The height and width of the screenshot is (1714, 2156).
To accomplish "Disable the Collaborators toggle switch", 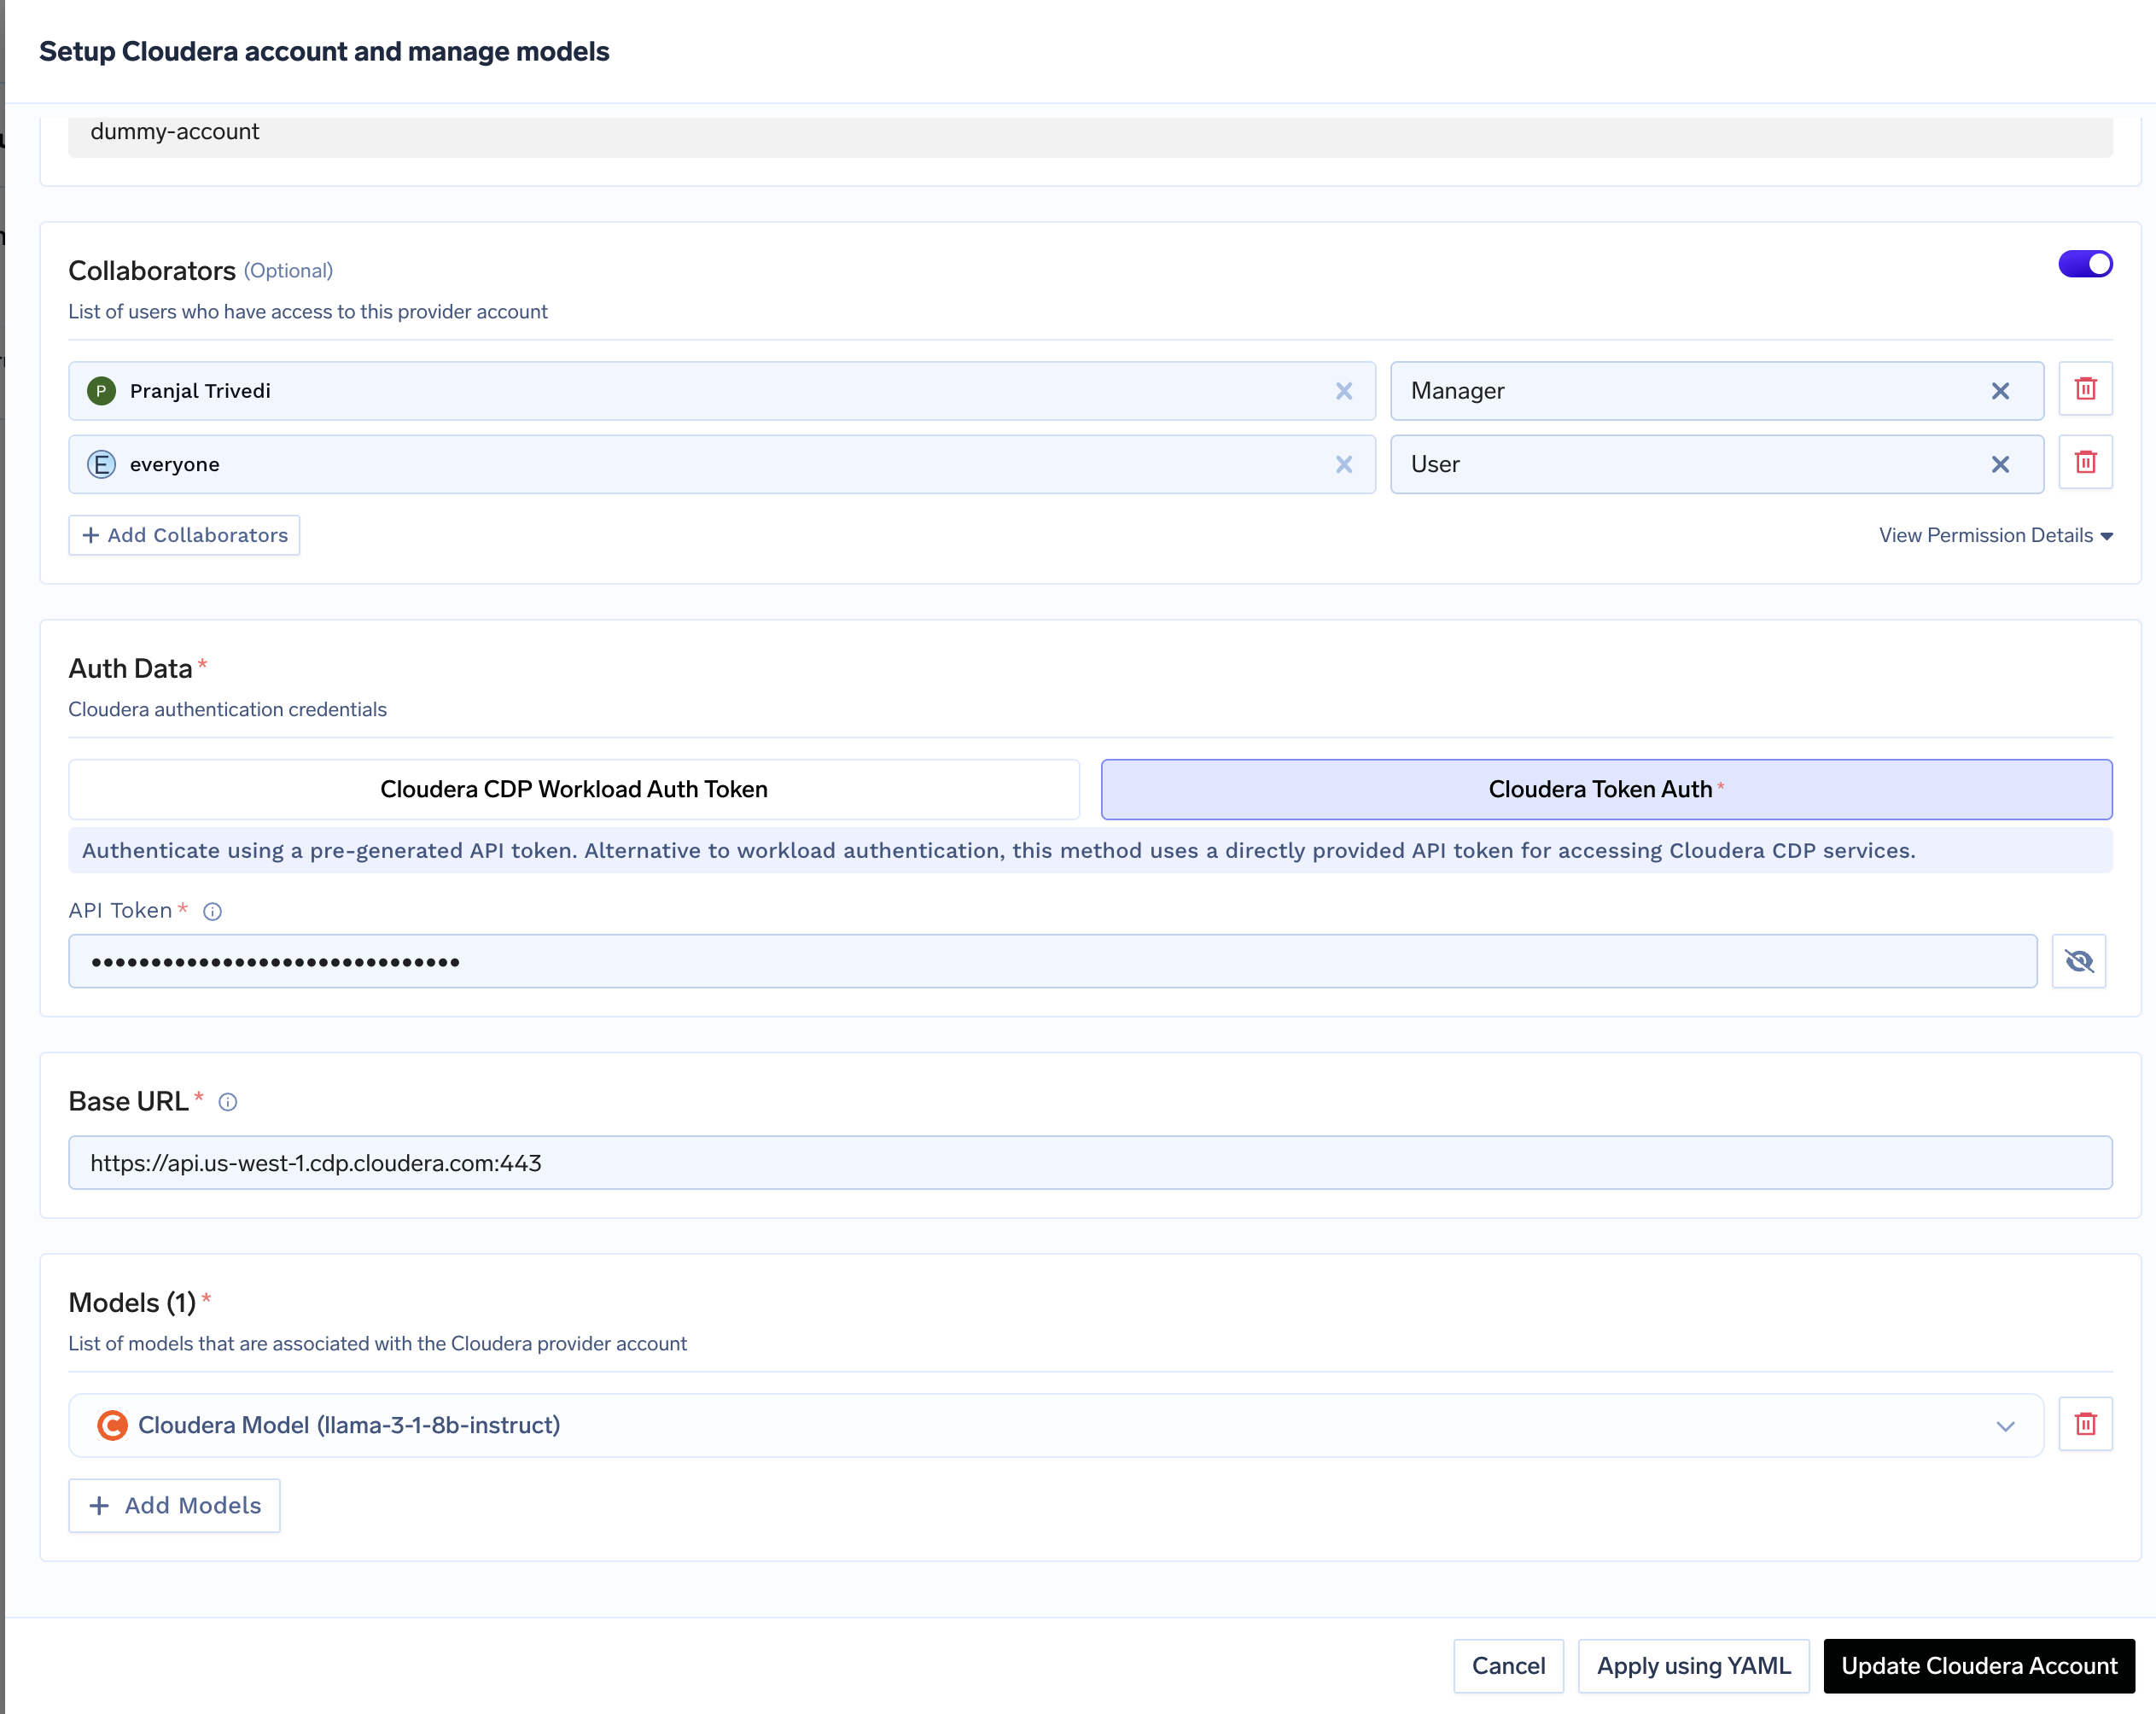I will (x=2086, y=263).
